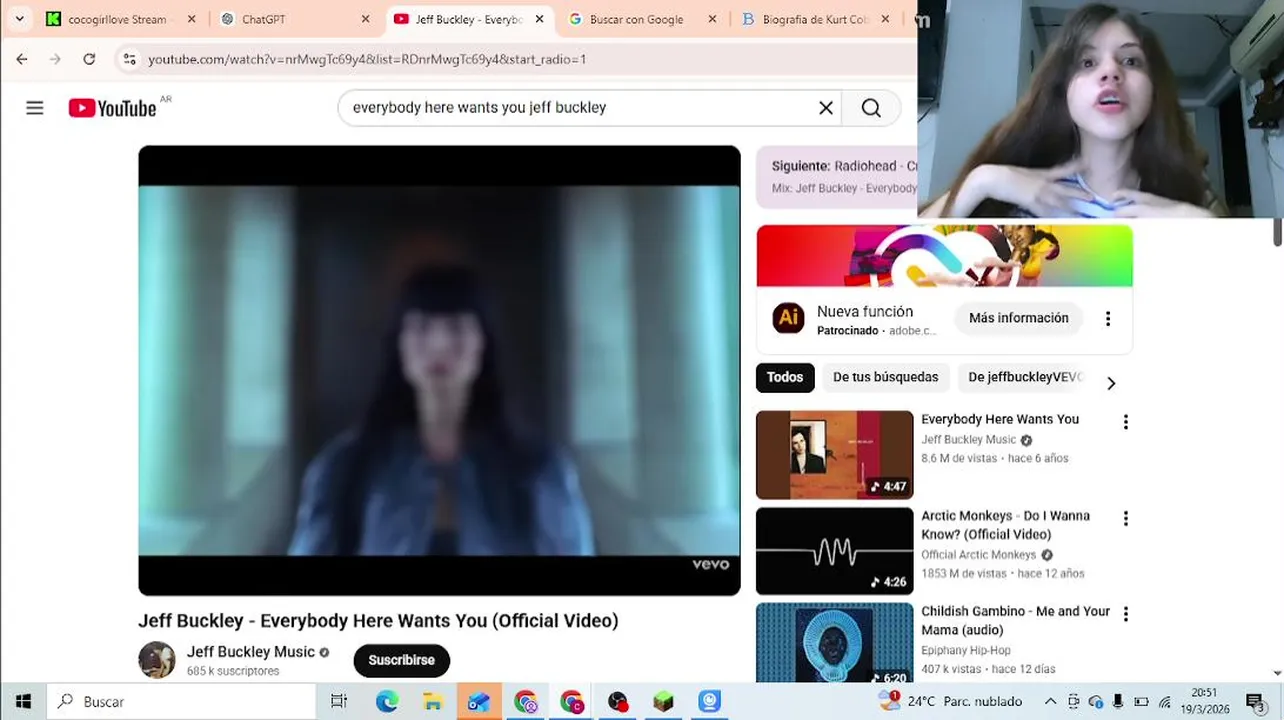
Task: Click the video player to pause
Action: pos(439,370)
